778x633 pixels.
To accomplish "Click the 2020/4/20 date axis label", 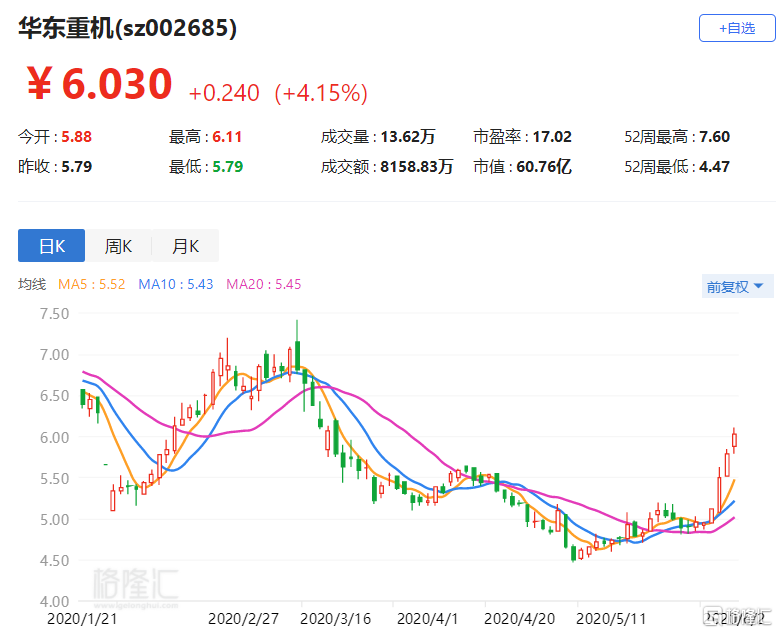I will coord(519,619).
